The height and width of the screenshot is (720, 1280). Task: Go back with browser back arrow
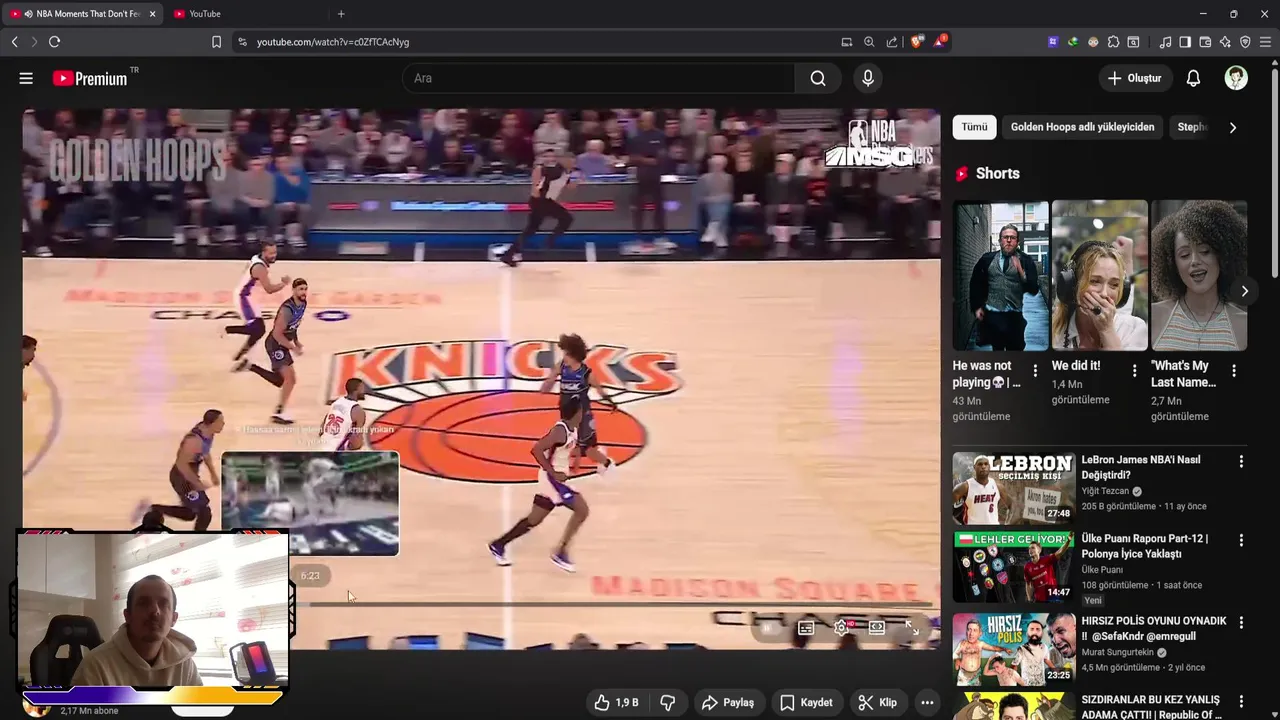point(14,42)
